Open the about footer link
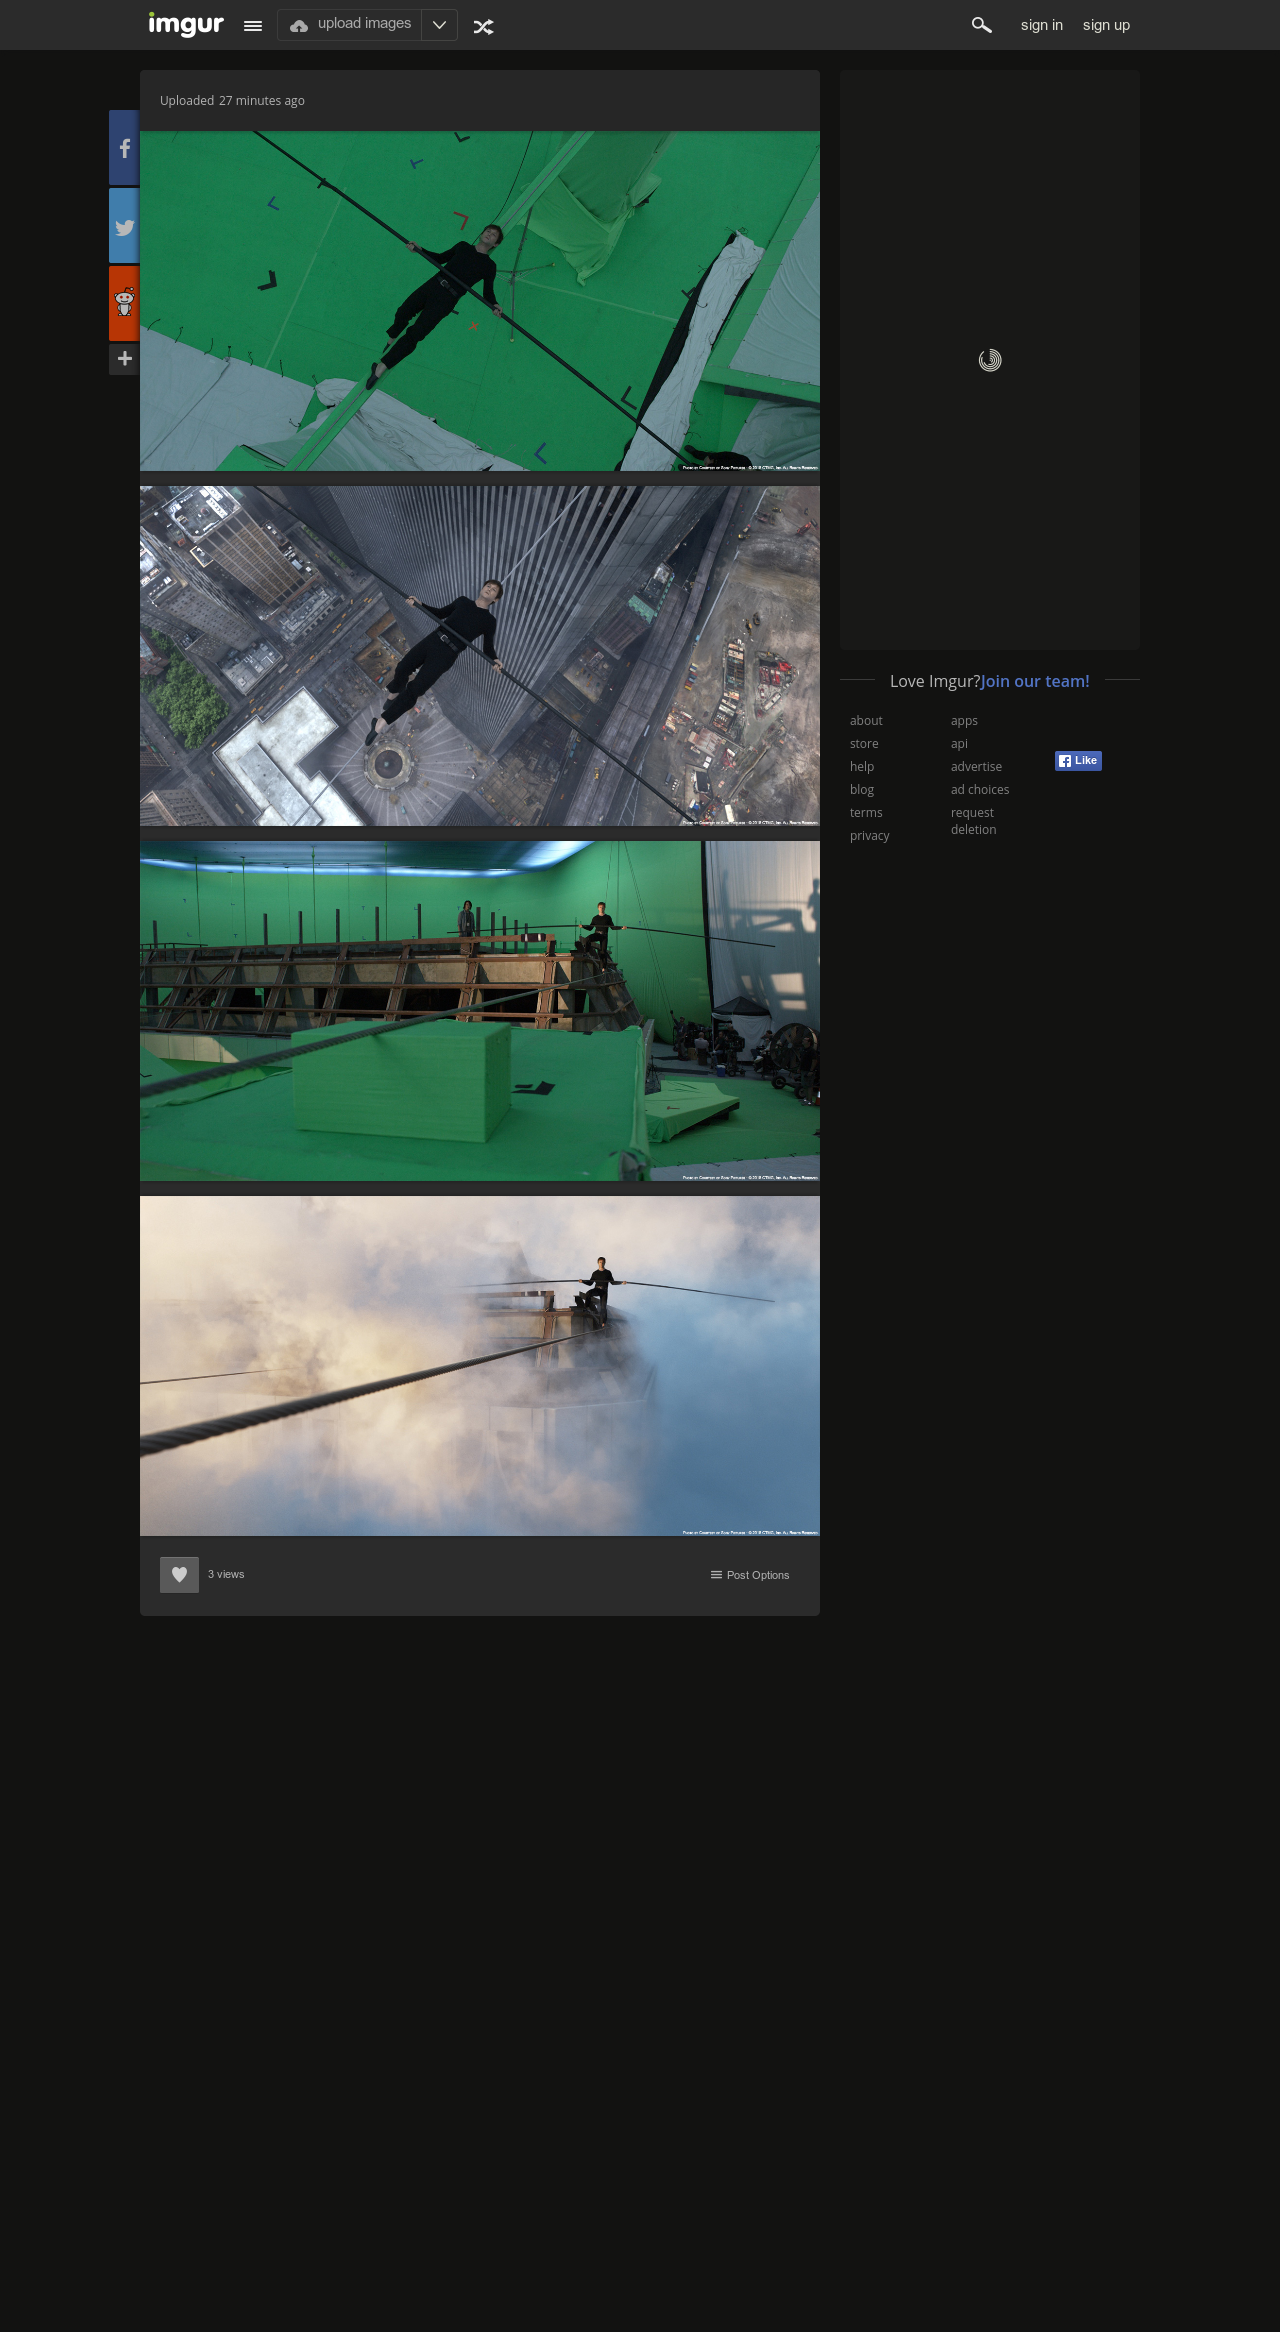The width and height of the screenshot is (1280, 2332). point(866,721)
